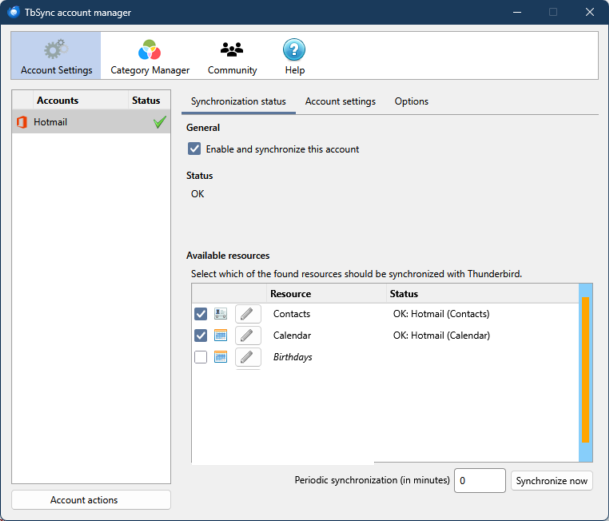This screenshot has height=521, width=609.
Task: Click the green checkmark status of Hotmail
Action: point(158,122)
